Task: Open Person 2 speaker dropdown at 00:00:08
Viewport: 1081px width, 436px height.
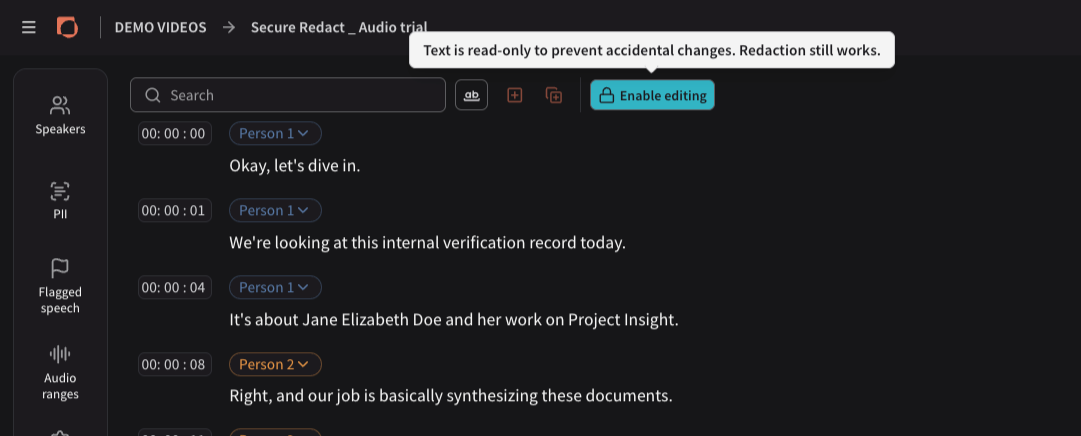Action: click(x=275, y=364)
